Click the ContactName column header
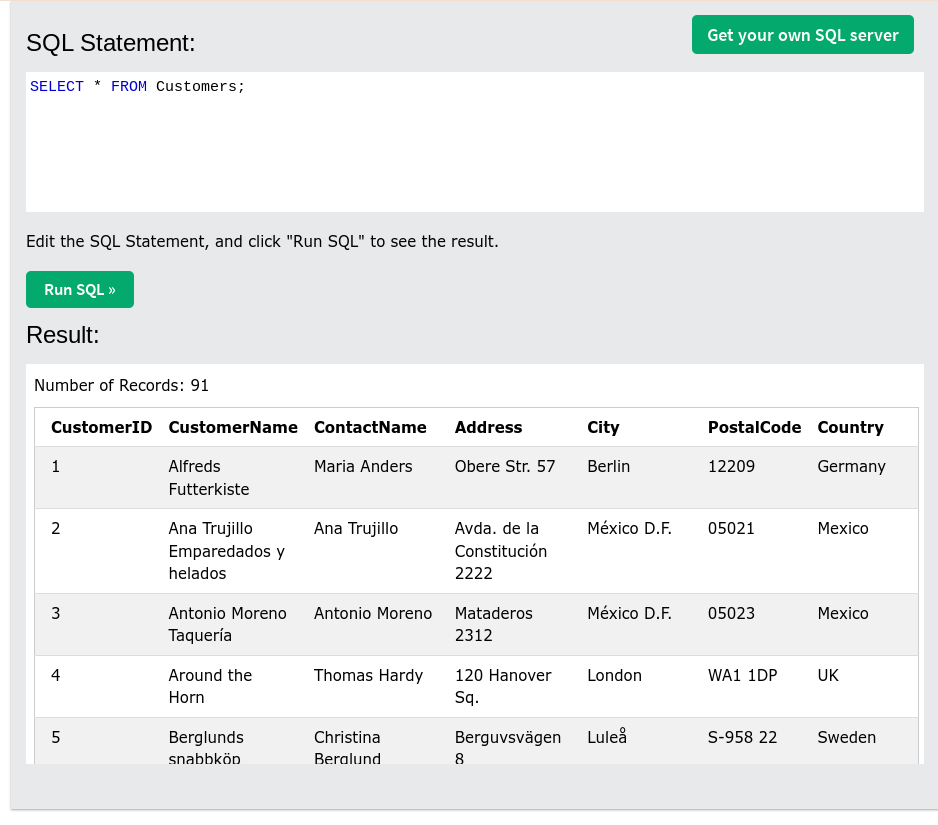This screenshot has width=938, height=825. [x=370, y=427]
